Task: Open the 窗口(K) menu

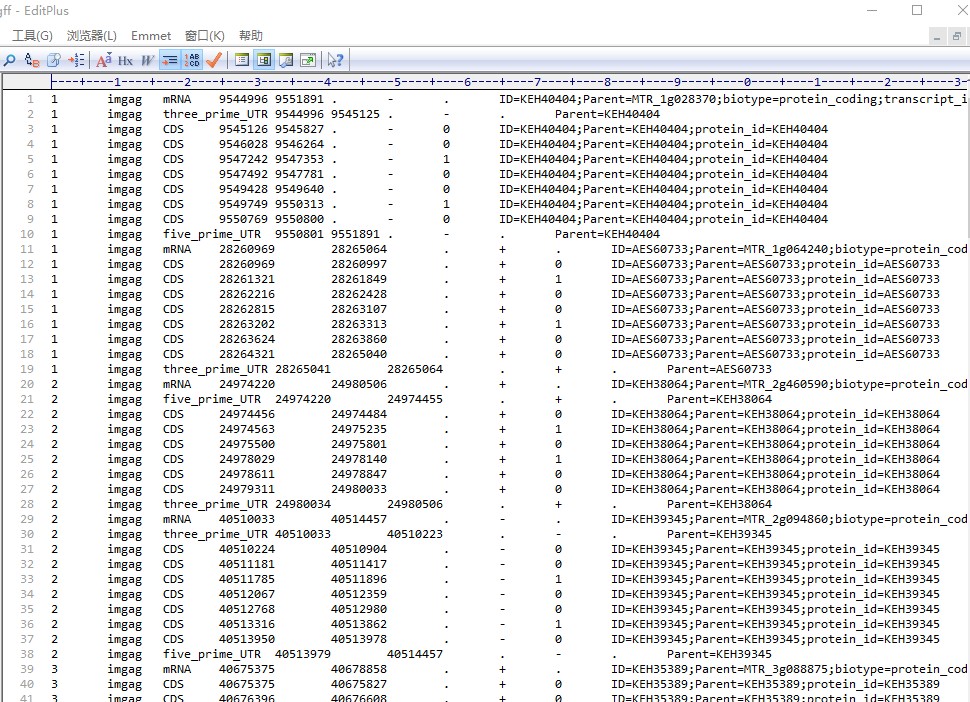Action: pos(205,36)
